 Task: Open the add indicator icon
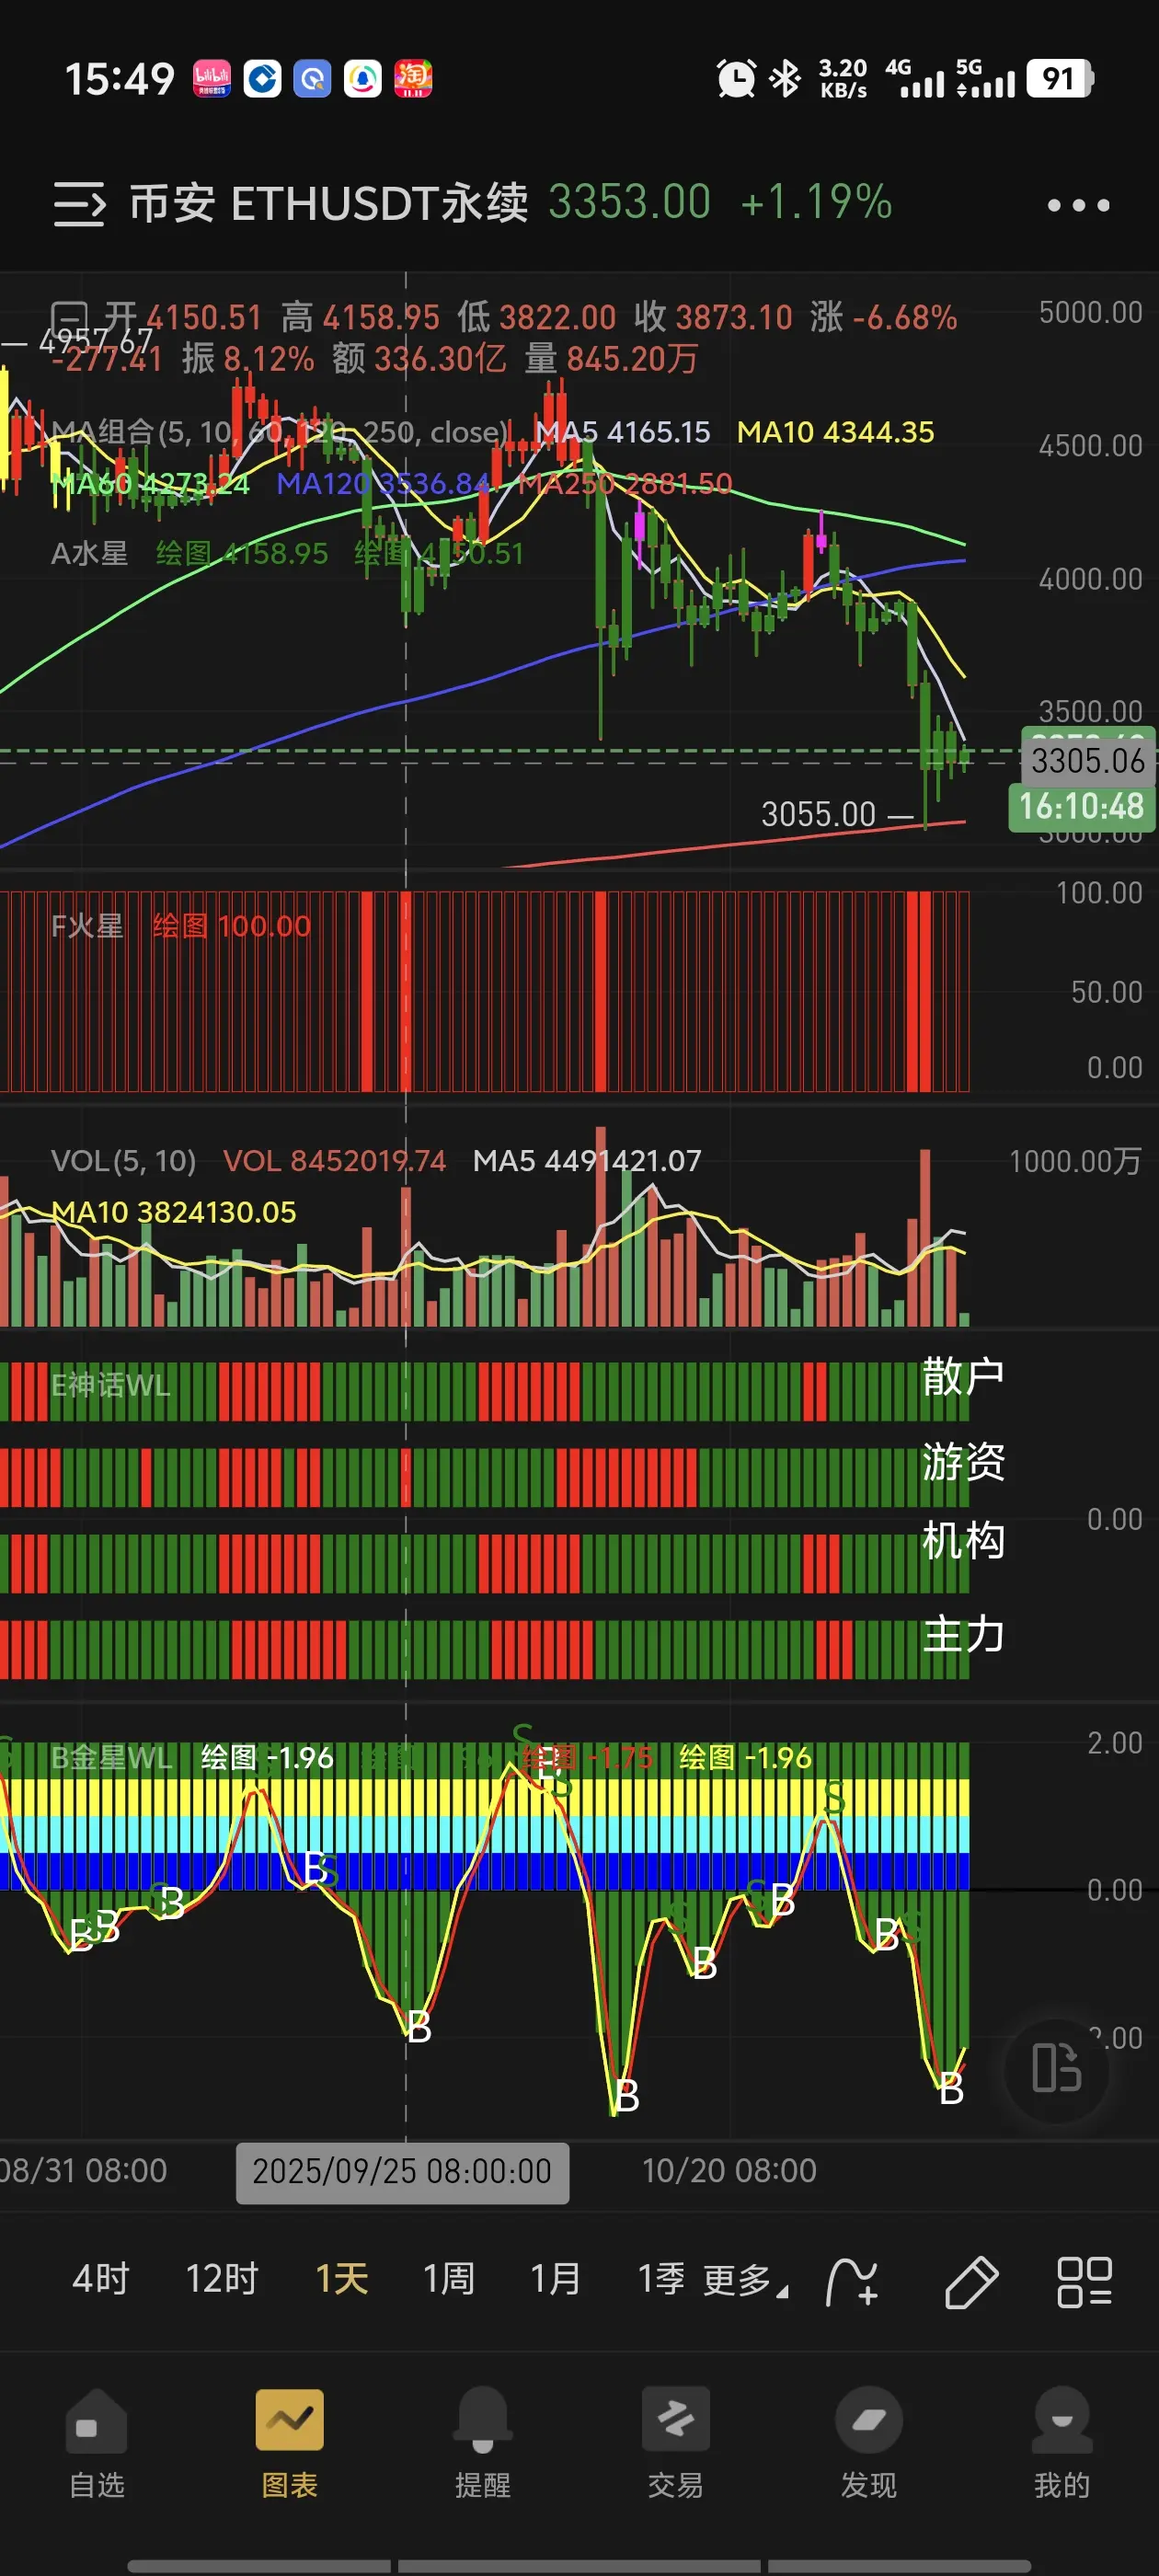(x=852, y=2281)
